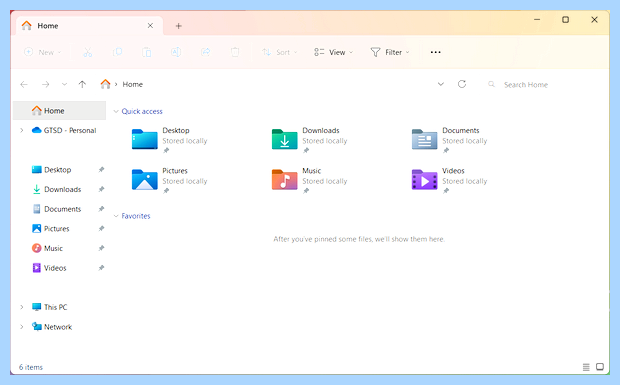Select Network in navigation pane
This screenshot has width=620, height=385.
52,327
